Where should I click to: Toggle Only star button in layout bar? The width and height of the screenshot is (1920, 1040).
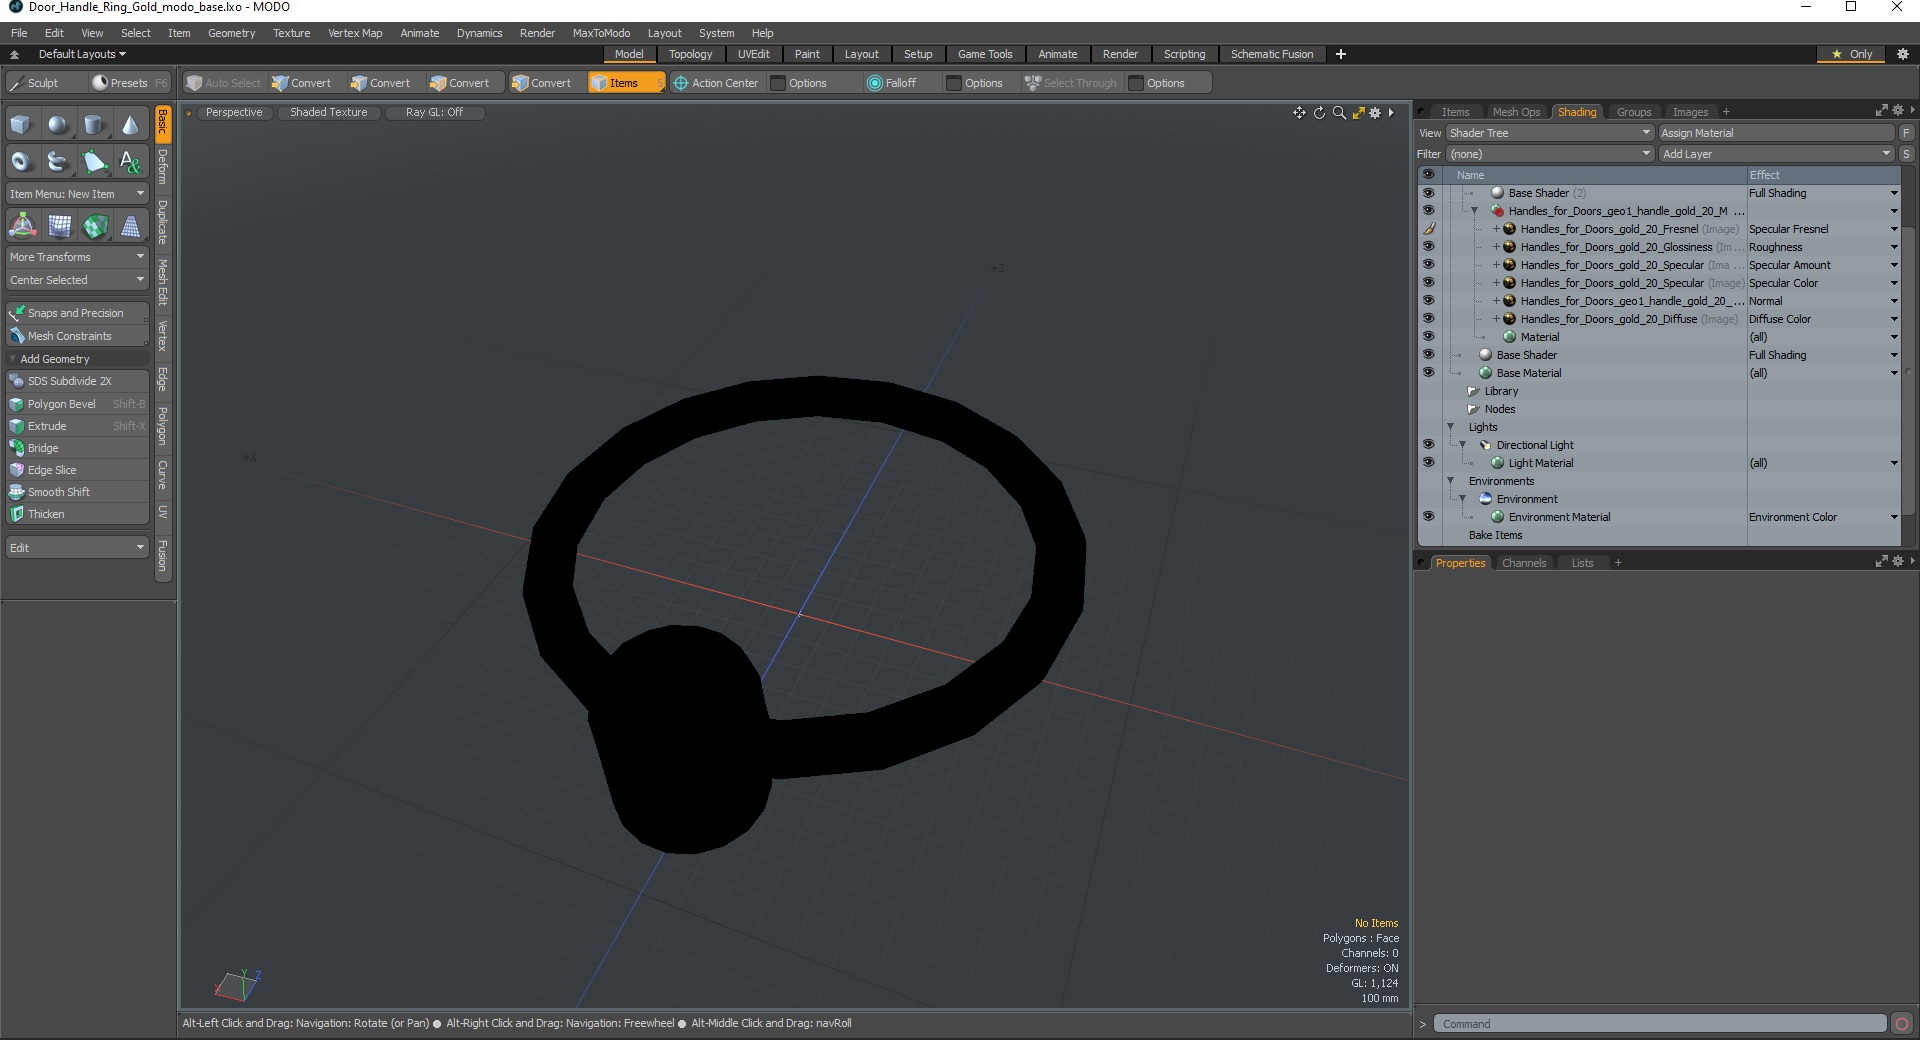pyautogui.click(x=1851, y=54)
